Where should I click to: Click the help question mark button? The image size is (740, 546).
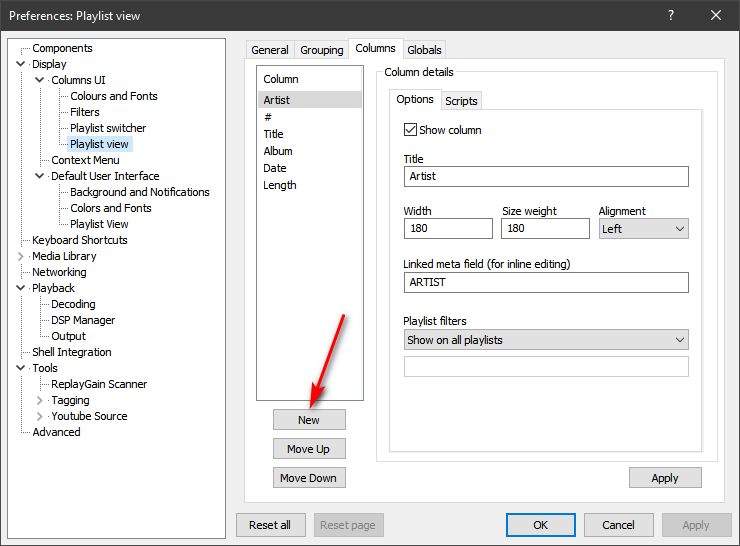tap(670, 15)
